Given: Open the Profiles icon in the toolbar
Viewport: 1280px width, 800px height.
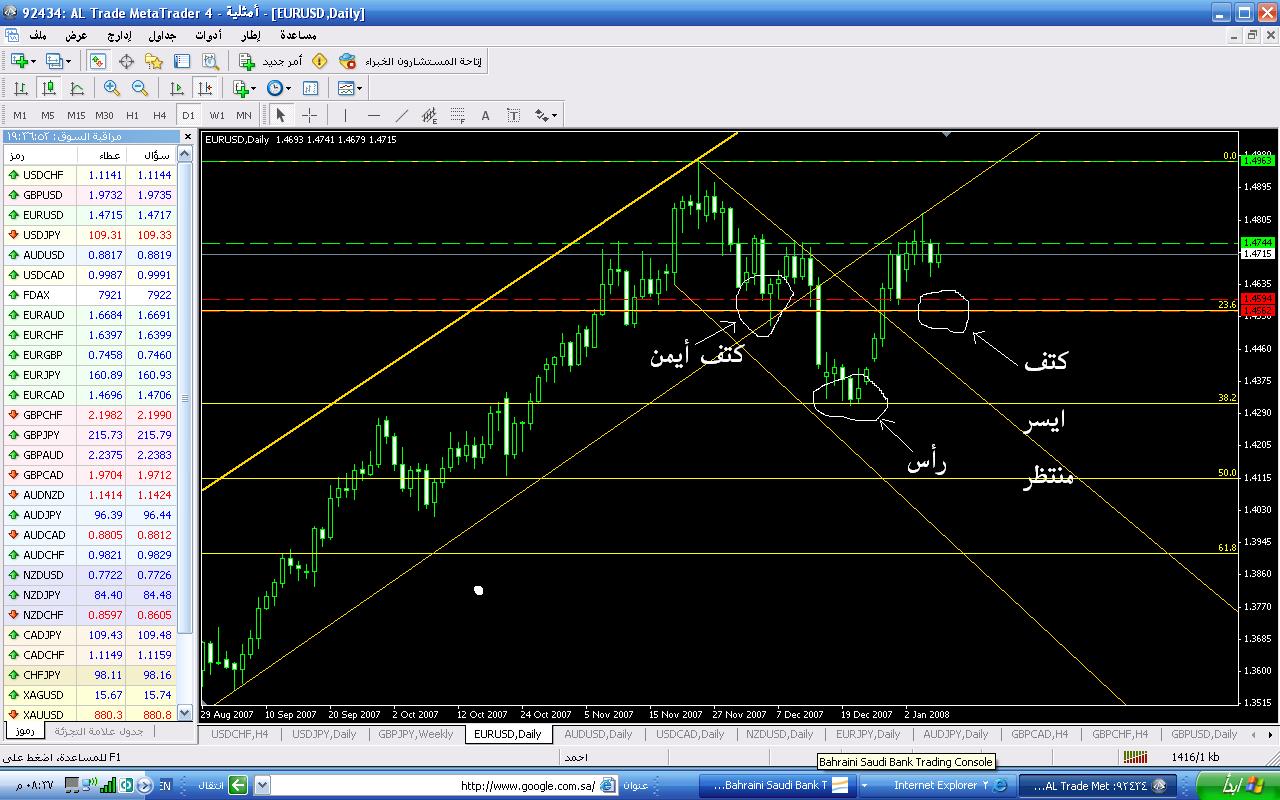Looking at the screenshot, I should pyautogui.click(x=55, y=61).
